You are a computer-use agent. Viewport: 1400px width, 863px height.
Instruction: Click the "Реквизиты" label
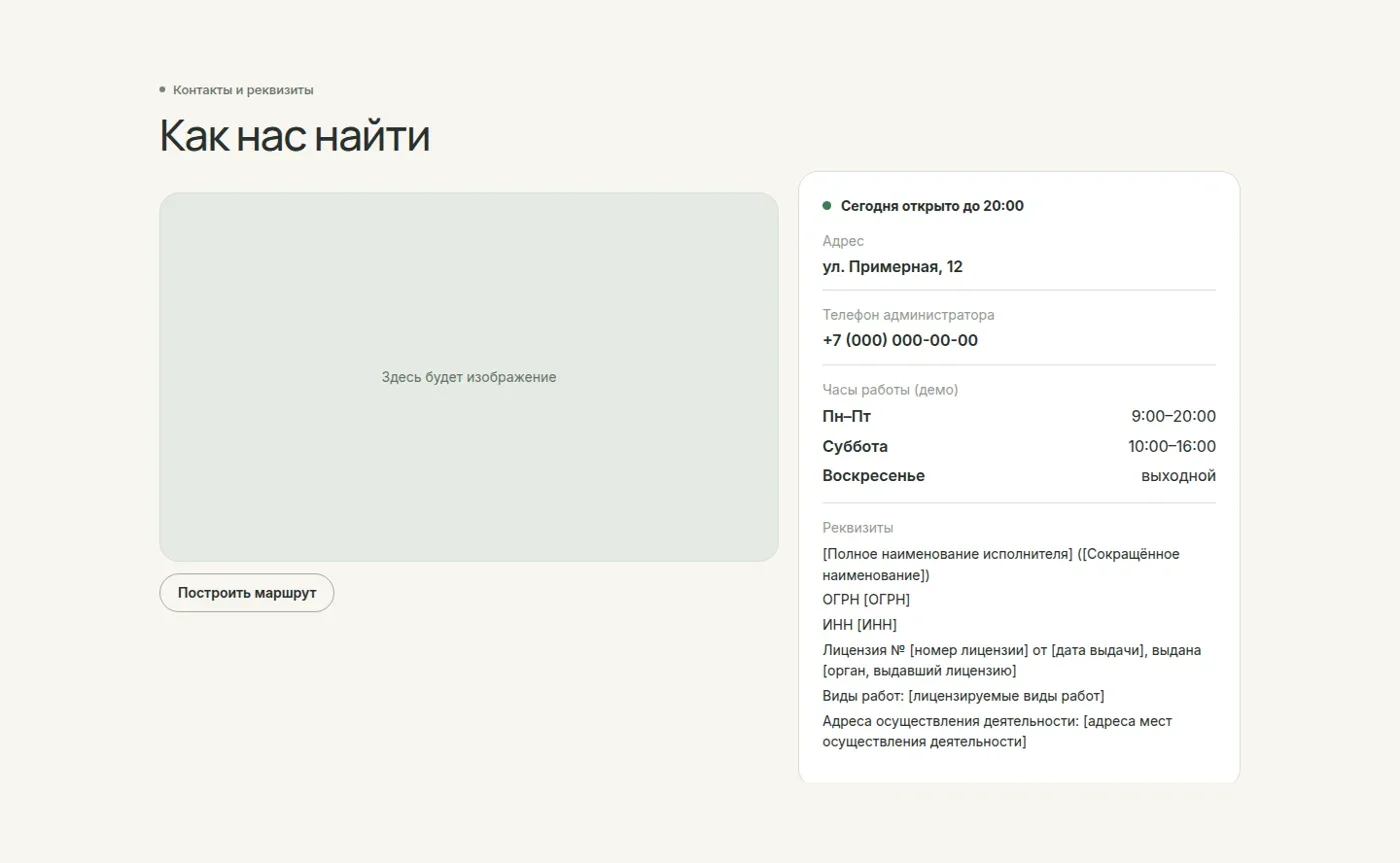point(858,528)
